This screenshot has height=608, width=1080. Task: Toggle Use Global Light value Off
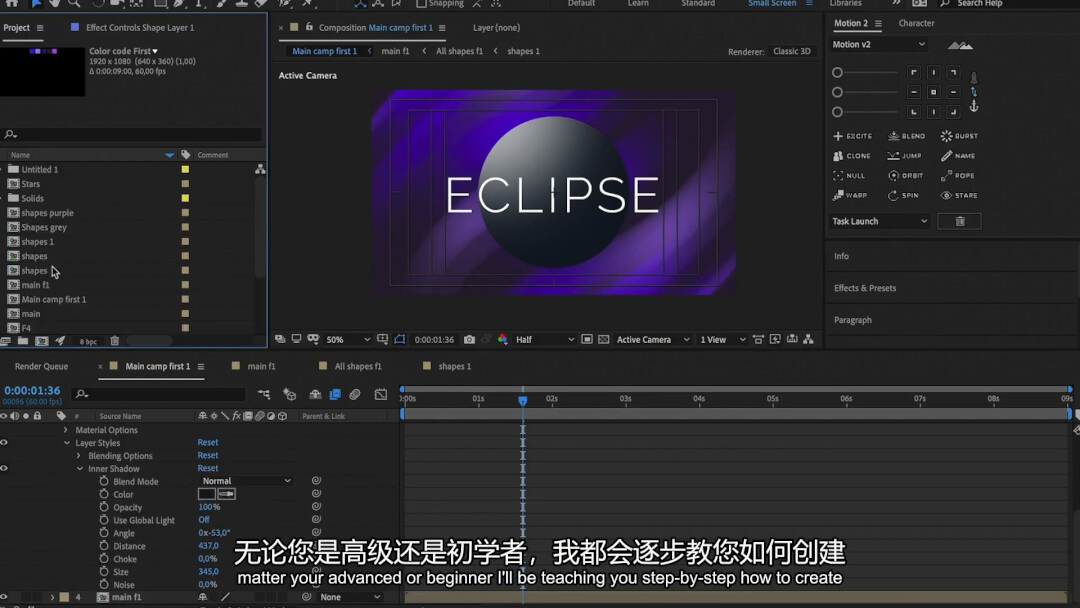pos(204,520)
